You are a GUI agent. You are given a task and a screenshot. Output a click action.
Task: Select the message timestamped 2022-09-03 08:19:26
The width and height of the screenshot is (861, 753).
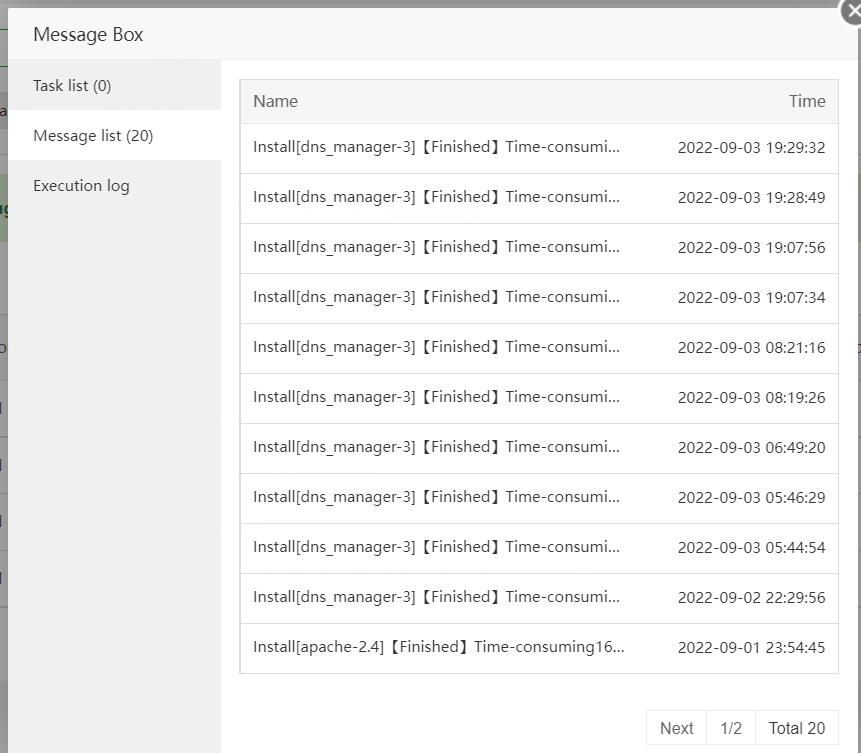437,398
